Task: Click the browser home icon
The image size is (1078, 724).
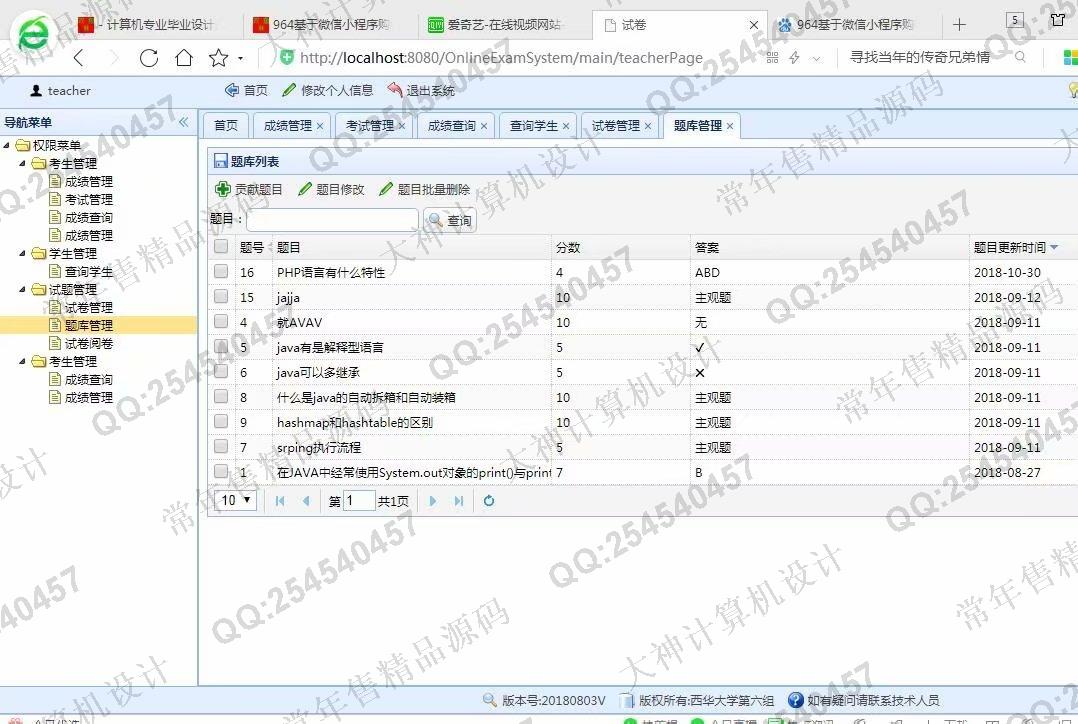Action: click(x=184, y=58)
